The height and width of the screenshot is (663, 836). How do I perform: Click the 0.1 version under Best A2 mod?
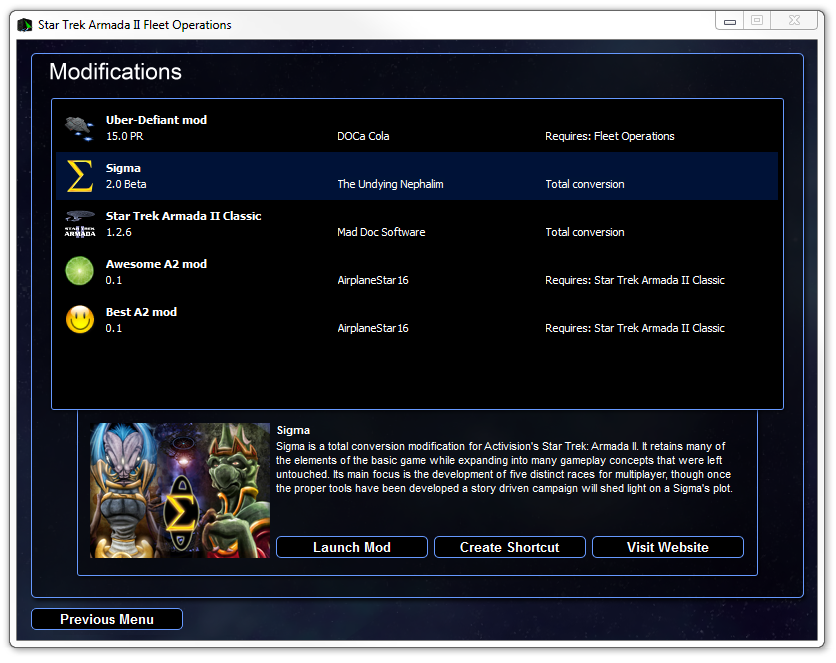(x=114, y=328)
